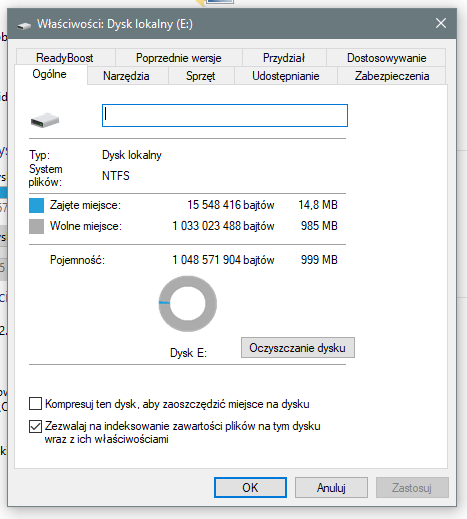Image resolution: width=467 pixels, height=519 pixels.
Task: Open the Udostępnianie tab
Action: [286, 76]
